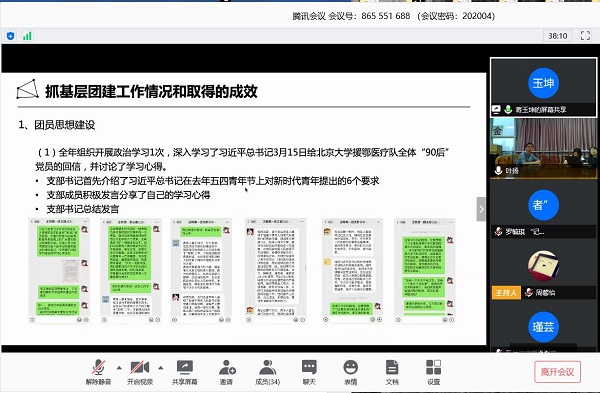Turn on camera with 开启视频
This screenshot has width=600, height=393.
(140, 372)
